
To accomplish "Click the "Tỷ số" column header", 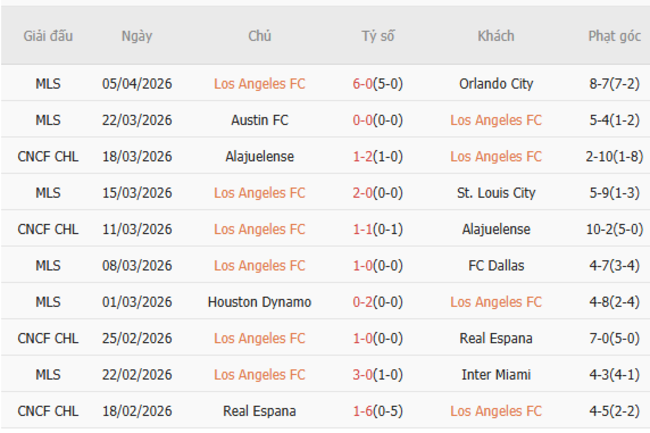I will [x=378, y=36].
